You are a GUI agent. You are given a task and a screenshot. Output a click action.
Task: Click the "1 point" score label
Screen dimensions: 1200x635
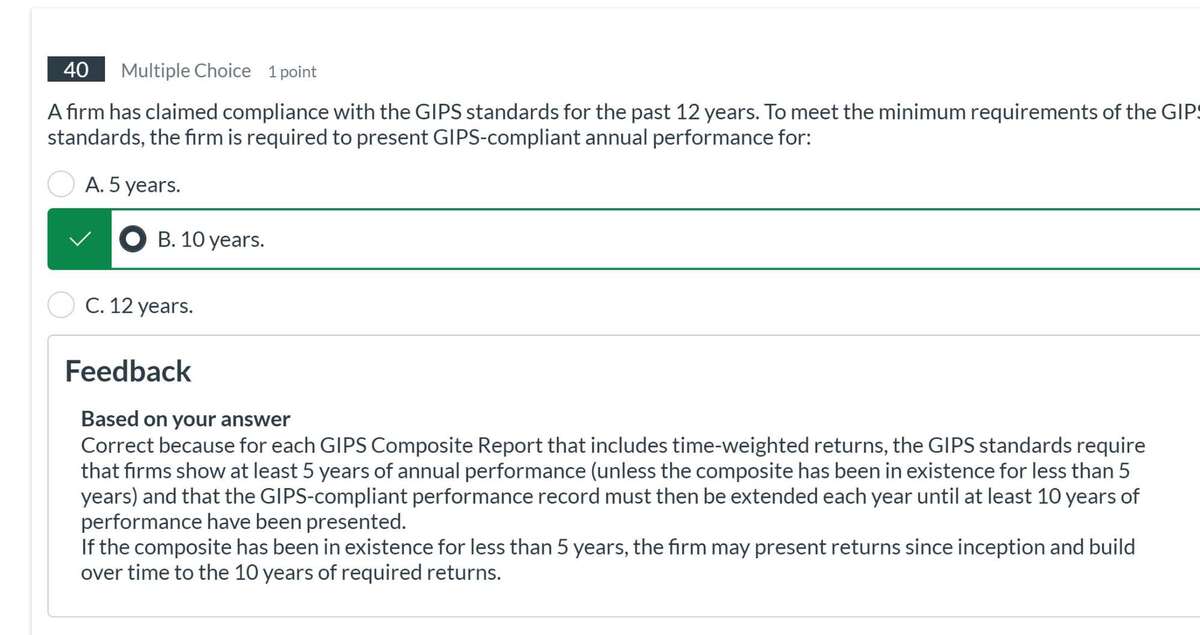[x=292, y=72]
